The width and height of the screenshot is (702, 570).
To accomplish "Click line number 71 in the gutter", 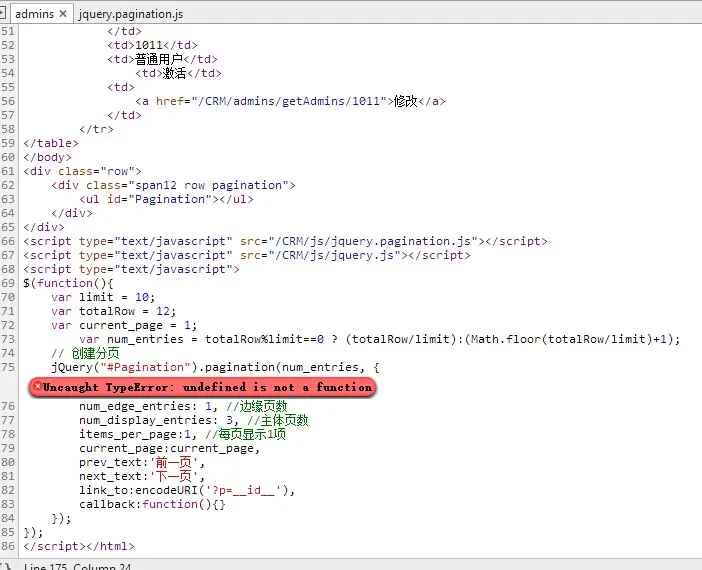I will [x=8, y=311].
